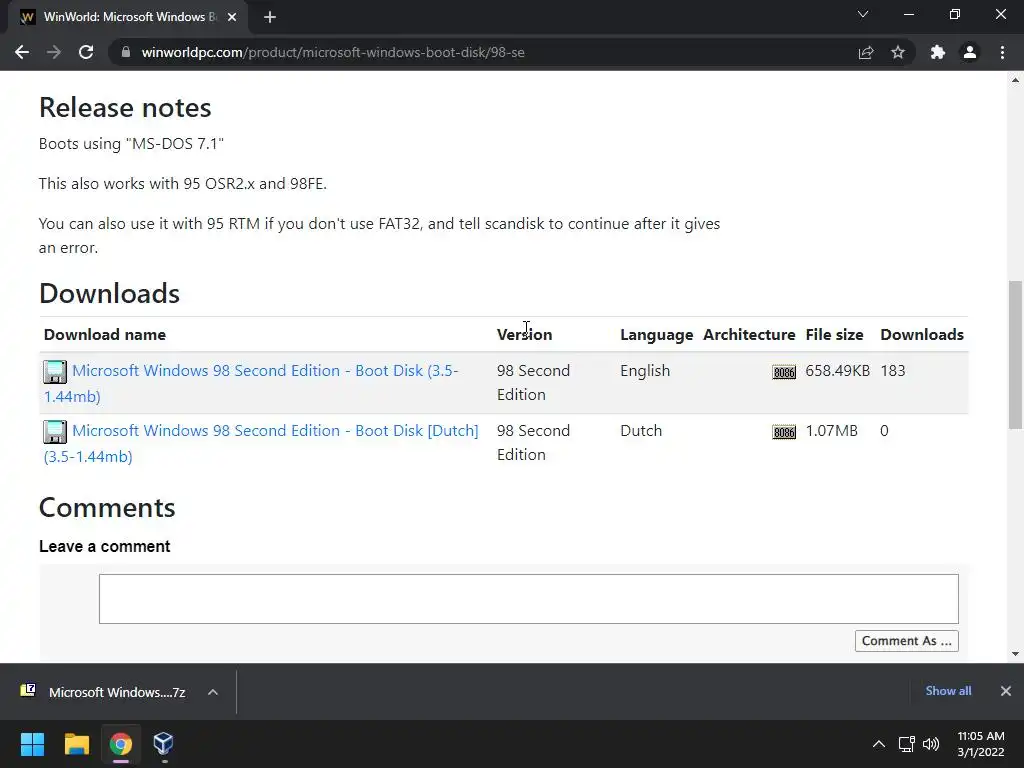The width and height of the screenshot is (1024, 768).
Task: Click the address bar URL
Action: (333, 52)
